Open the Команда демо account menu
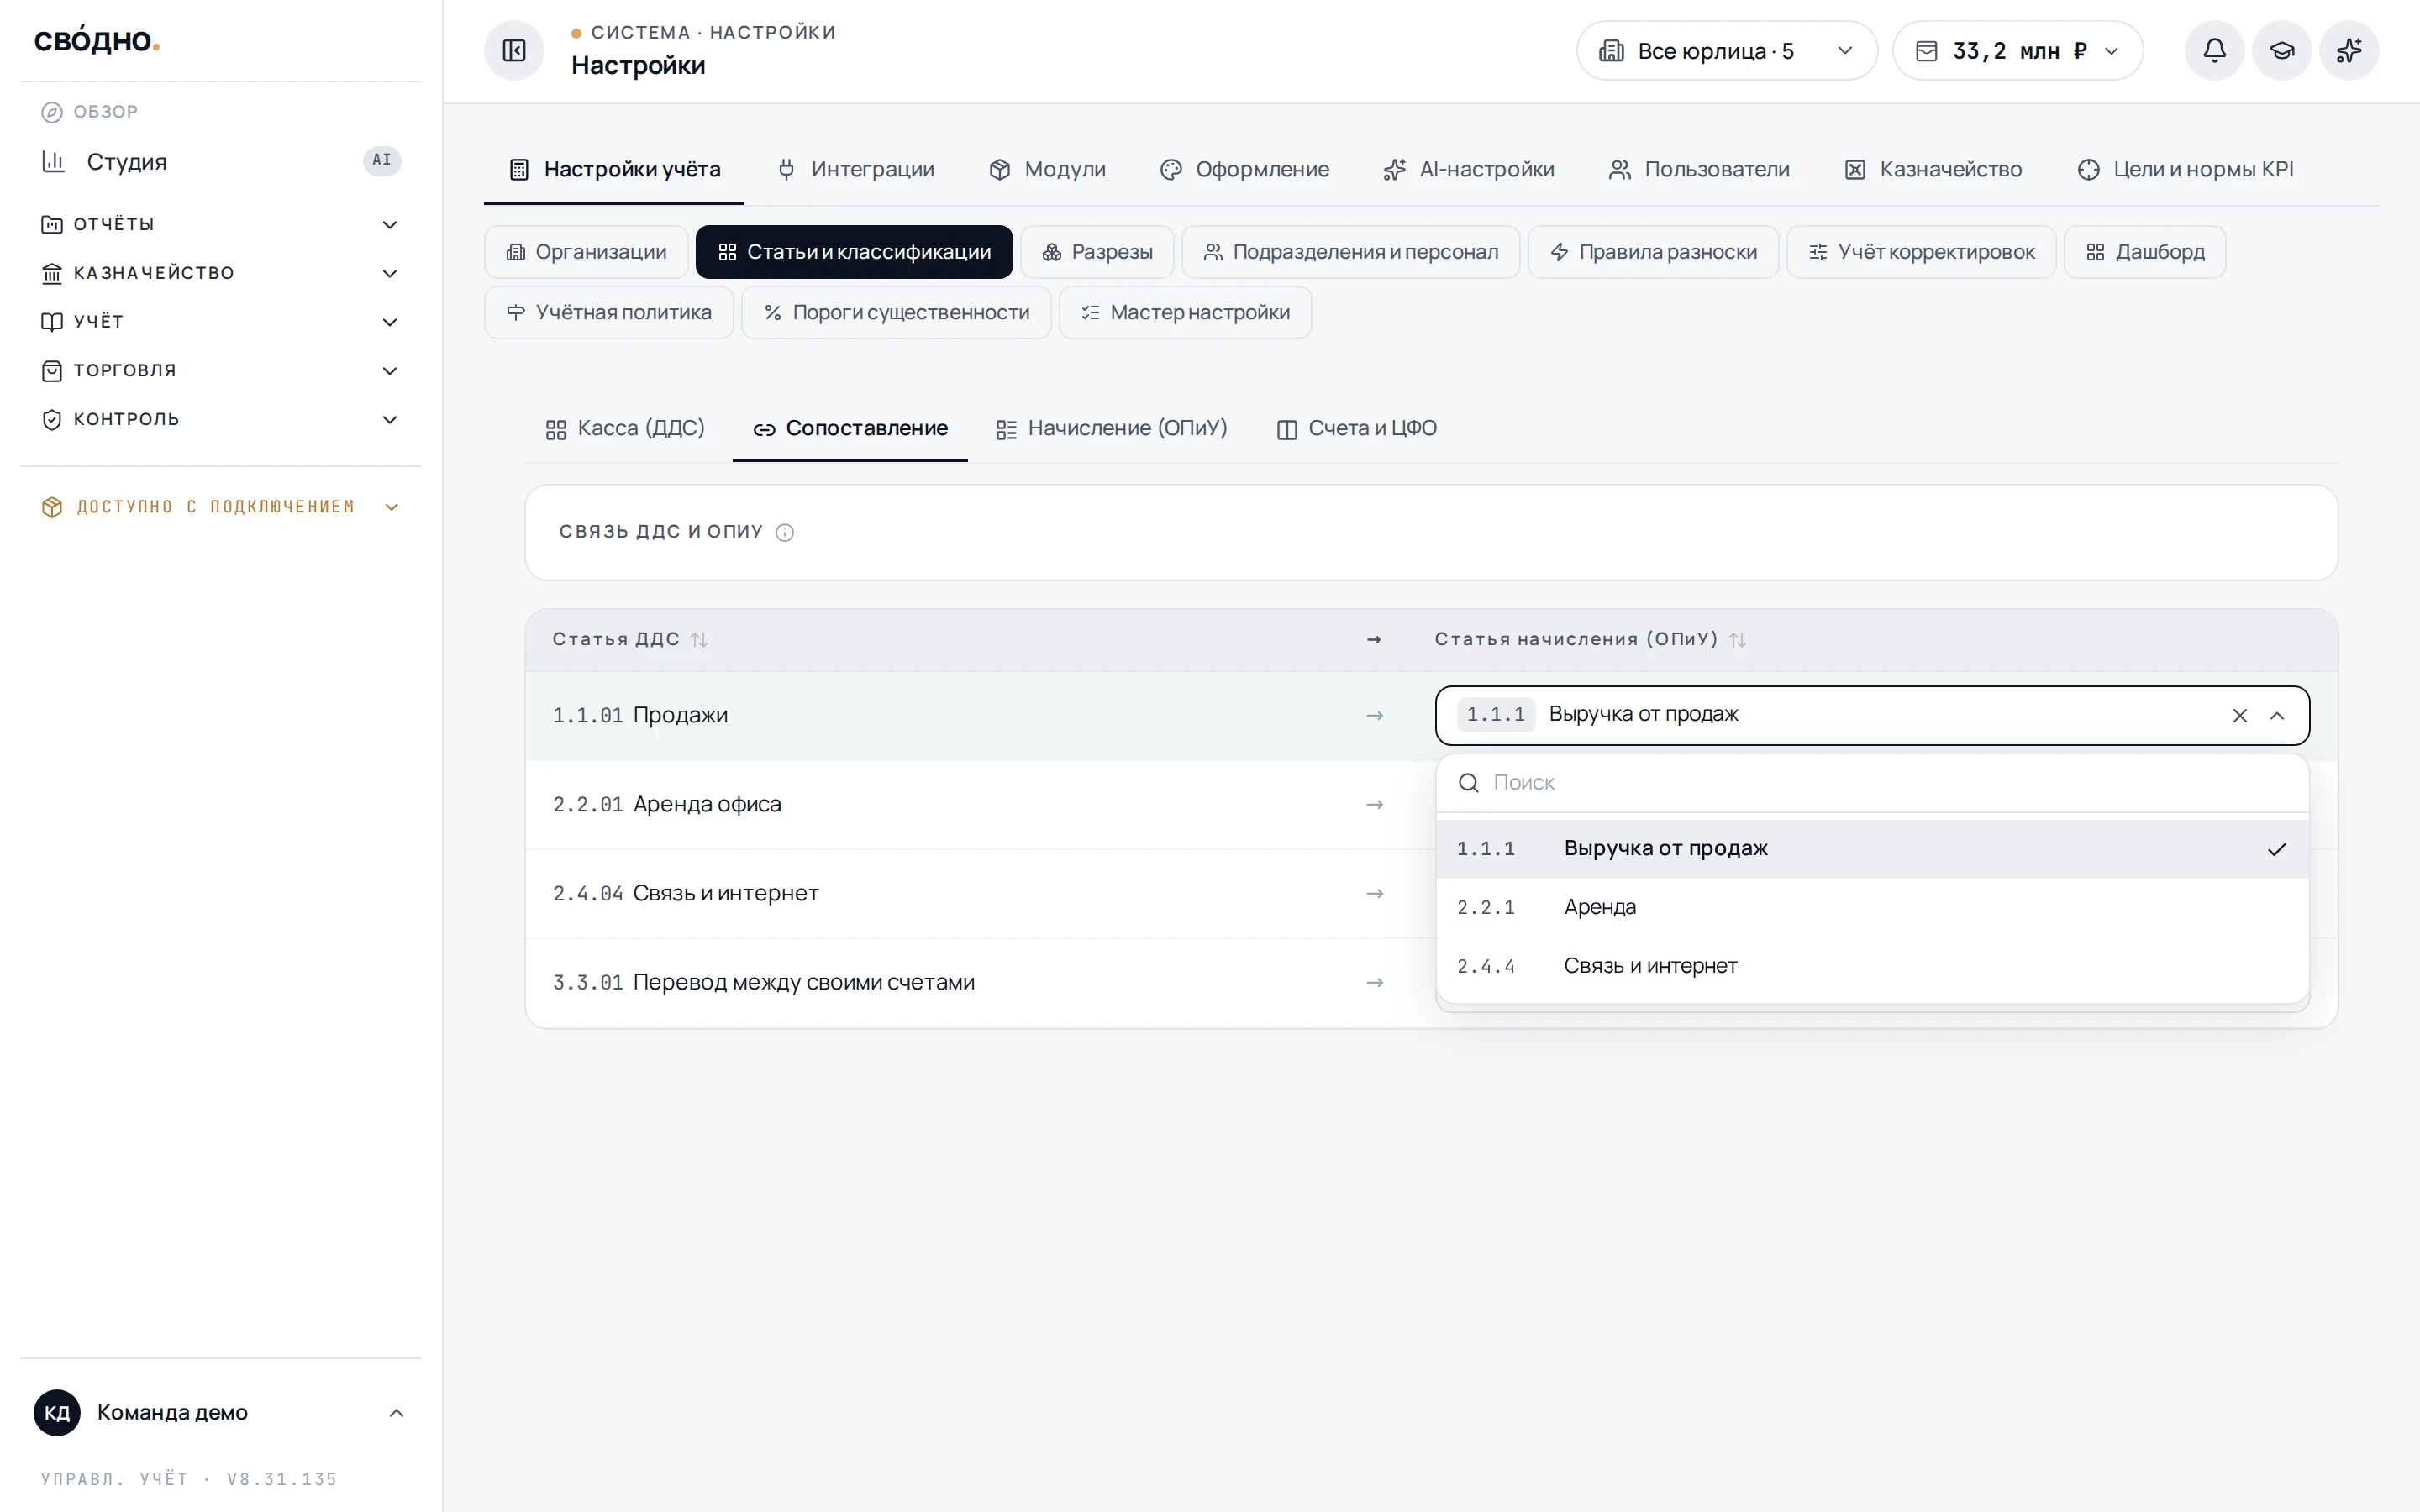 pos(220,1412)
